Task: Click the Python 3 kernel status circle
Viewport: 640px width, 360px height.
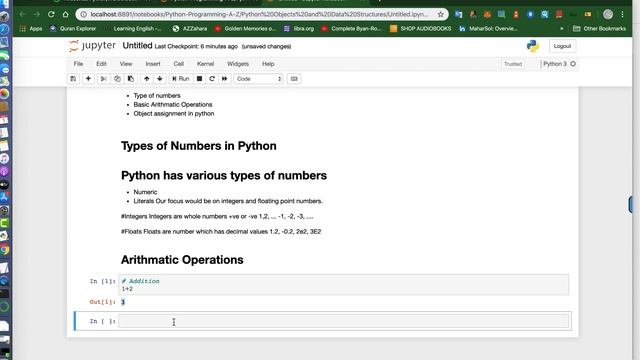Action: (x=573, y=64)
